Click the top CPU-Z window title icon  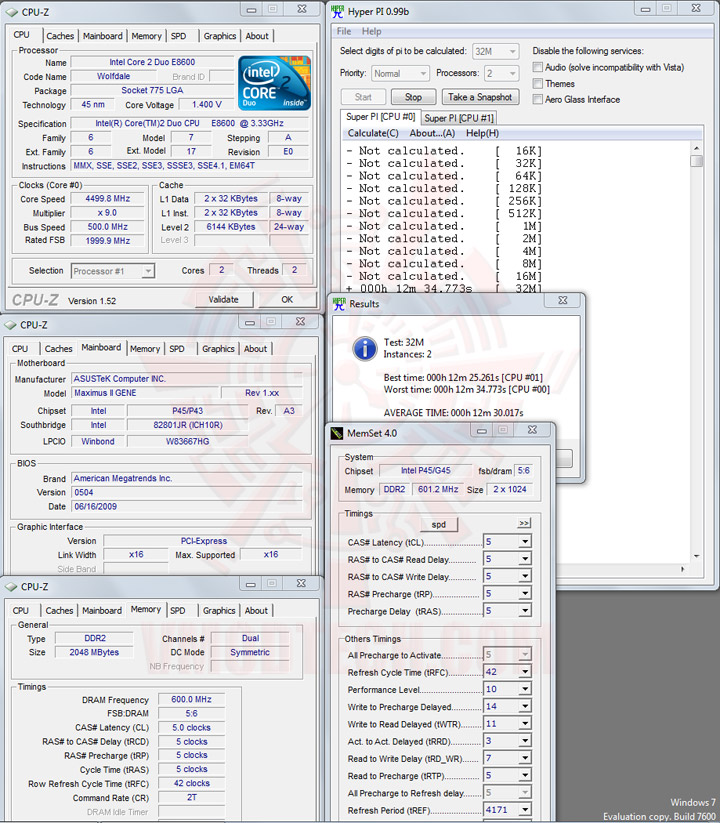[11, 12]
